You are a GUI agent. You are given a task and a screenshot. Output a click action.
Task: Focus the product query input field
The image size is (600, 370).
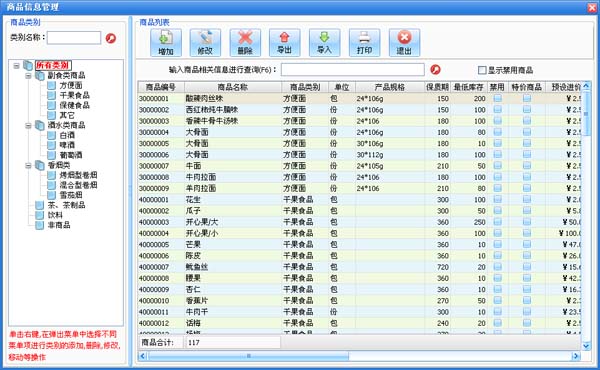point(352,70)
